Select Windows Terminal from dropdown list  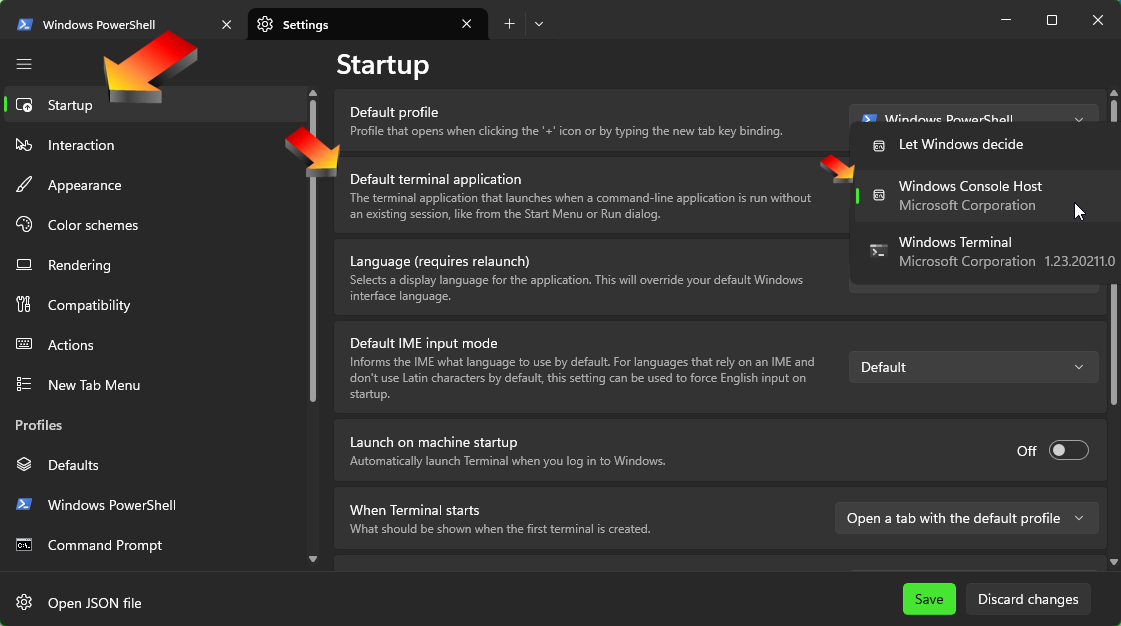[955, 251]
